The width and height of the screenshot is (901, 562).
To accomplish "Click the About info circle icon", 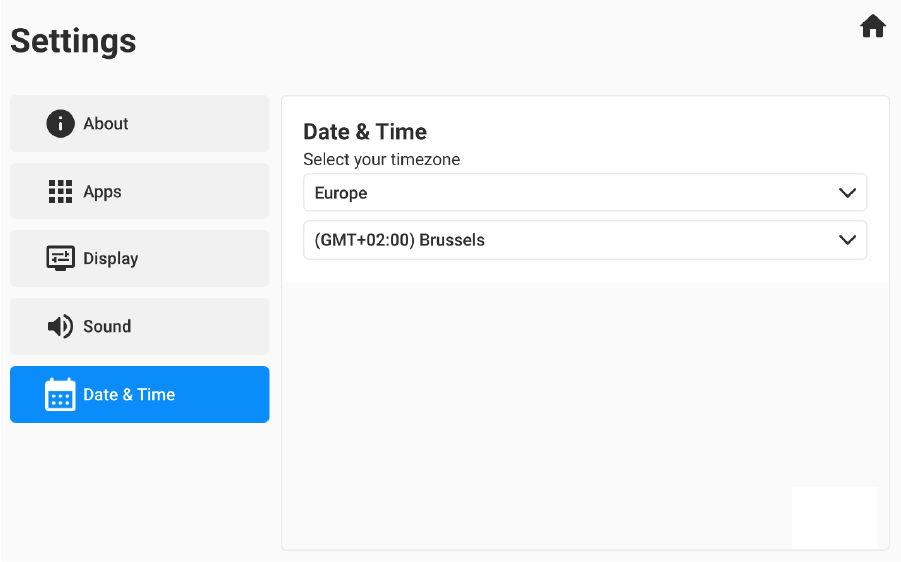I will pos(60,124).
